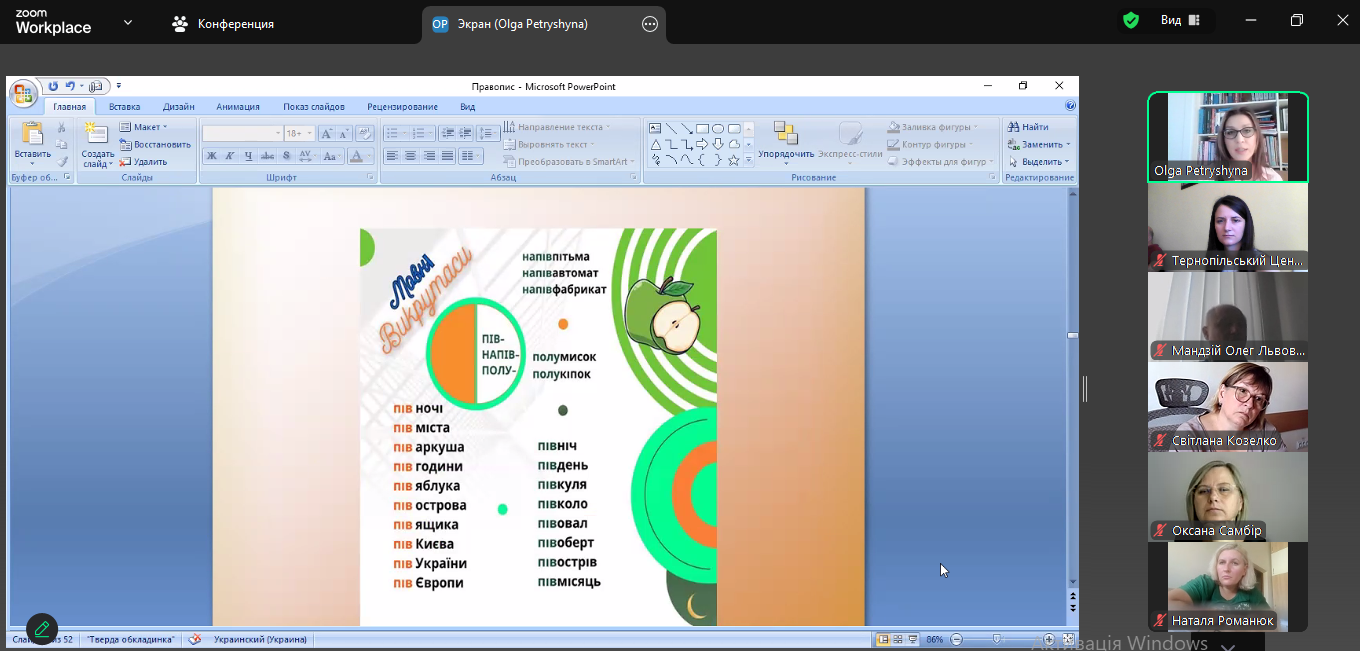The width and height of the screenshot is (1360, 651).
Task: Toggle text Shadow (S) formatting
Action: pos(286,156)
